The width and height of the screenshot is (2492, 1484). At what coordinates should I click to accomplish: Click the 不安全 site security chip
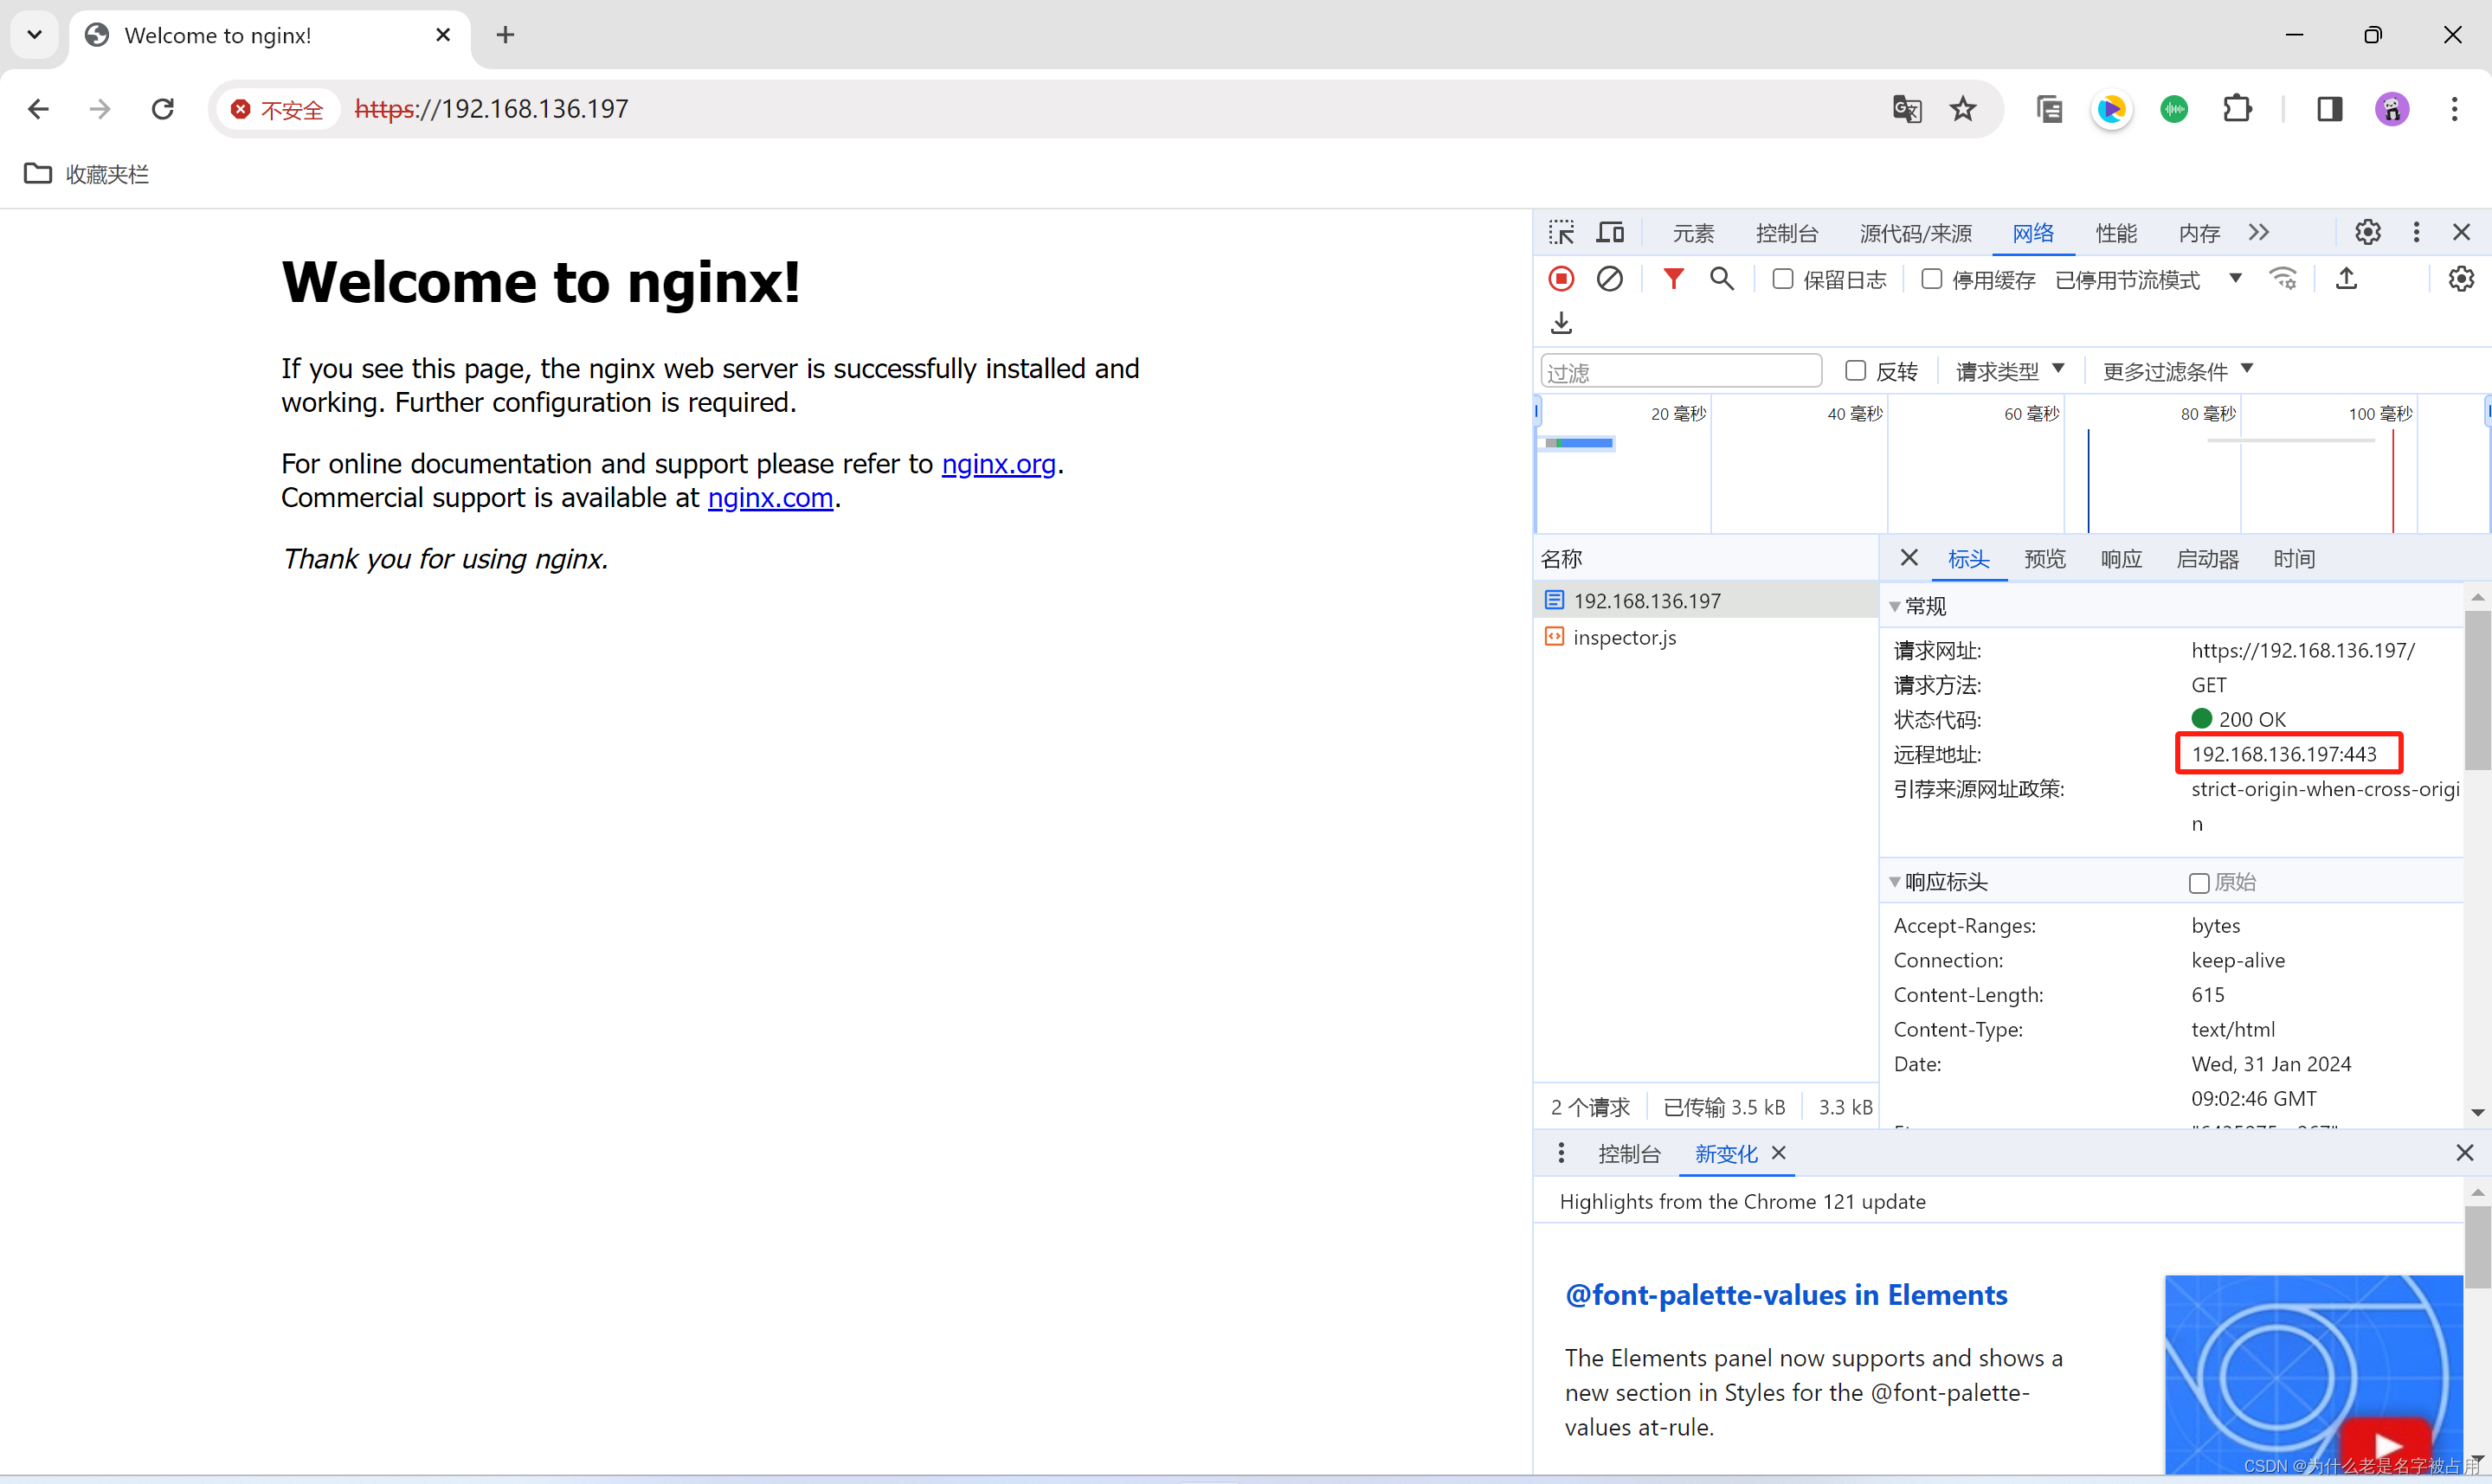click(x=277, y=109)
